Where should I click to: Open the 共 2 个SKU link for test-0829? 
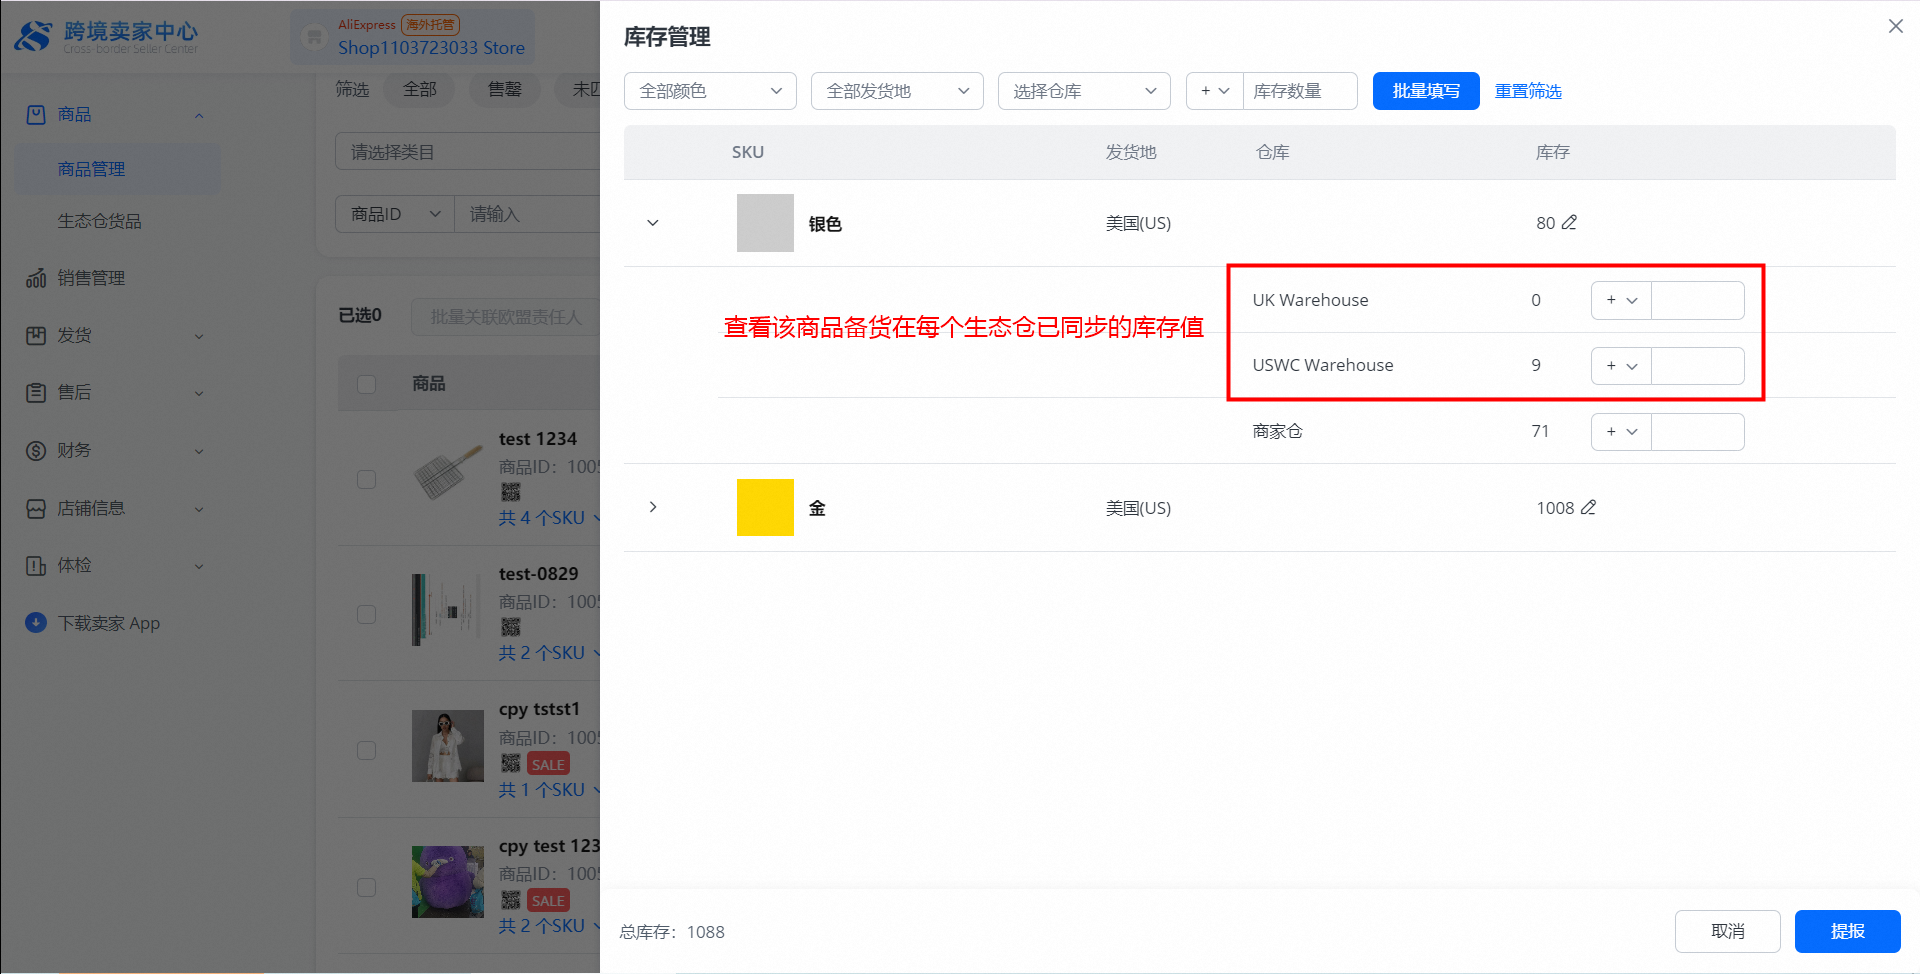click(549, 653)
